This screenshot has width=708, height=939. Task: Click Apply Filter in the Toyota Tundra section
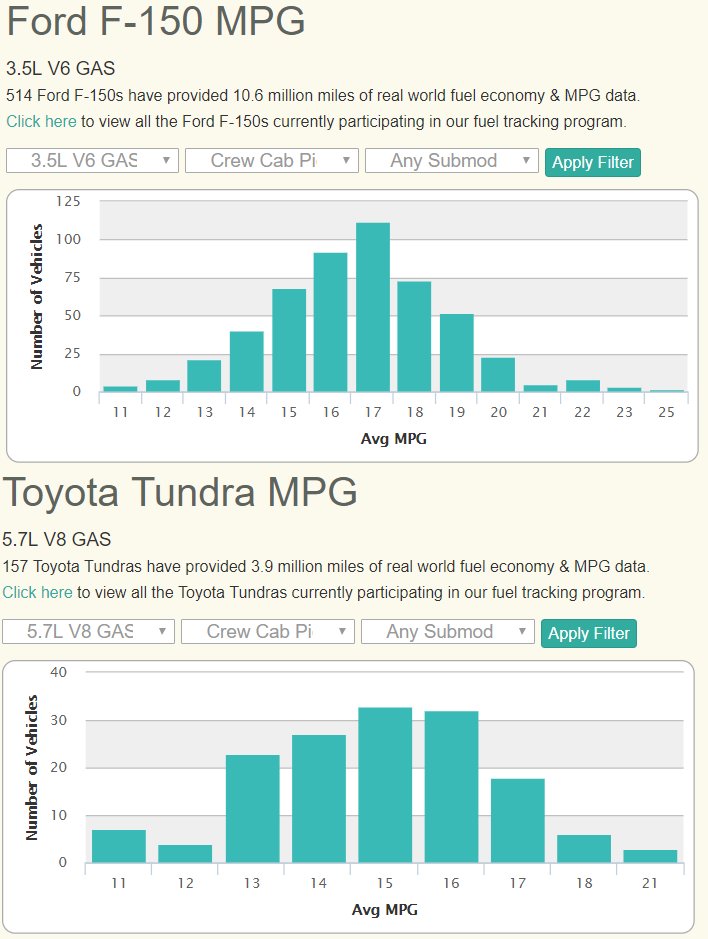point(588,633)
